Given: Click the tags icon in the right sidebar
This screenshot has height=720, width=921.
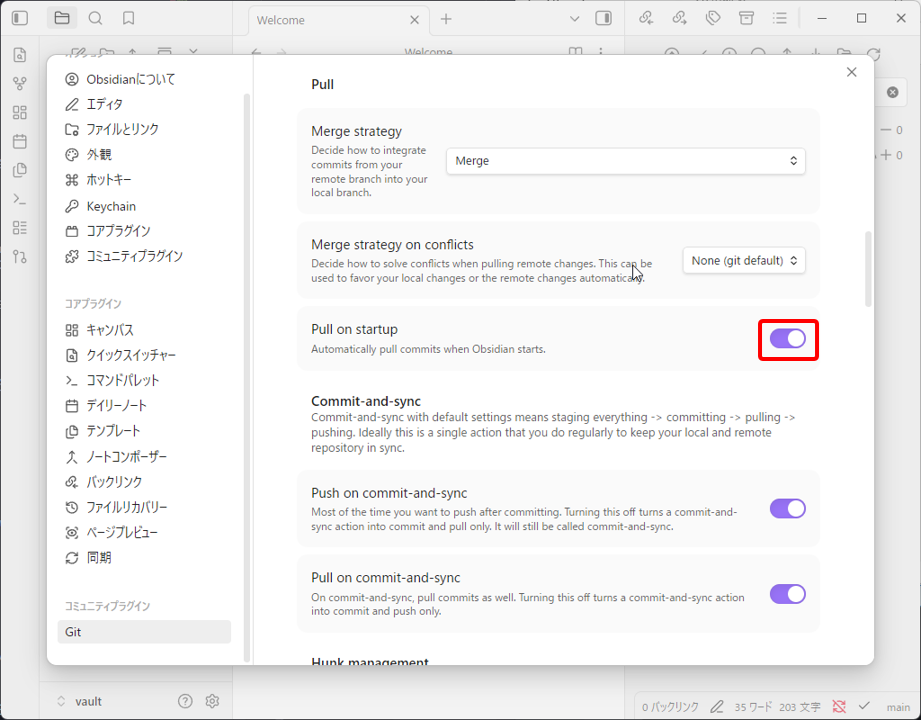Looking at the screenshot, I should click(x=713, y=18).
